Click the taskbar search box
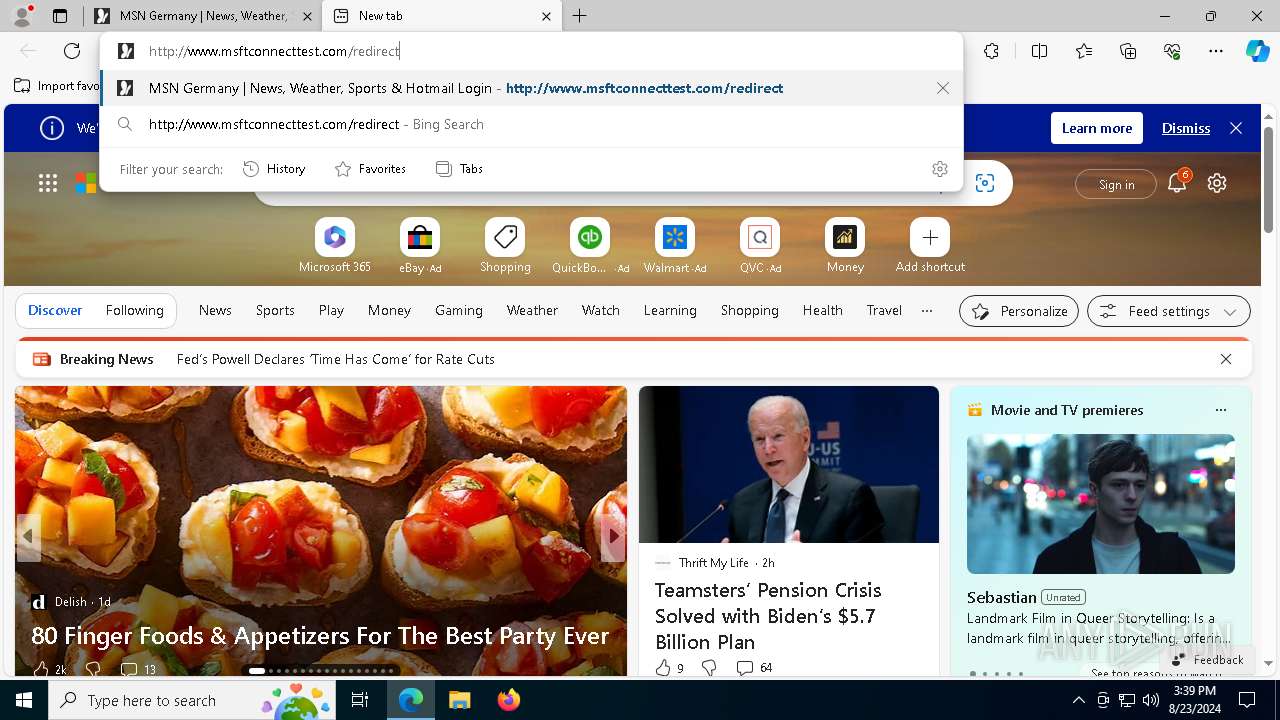The height and width of the screenshot is (720, 1280). pyautogui.click(x=192, y=700)
